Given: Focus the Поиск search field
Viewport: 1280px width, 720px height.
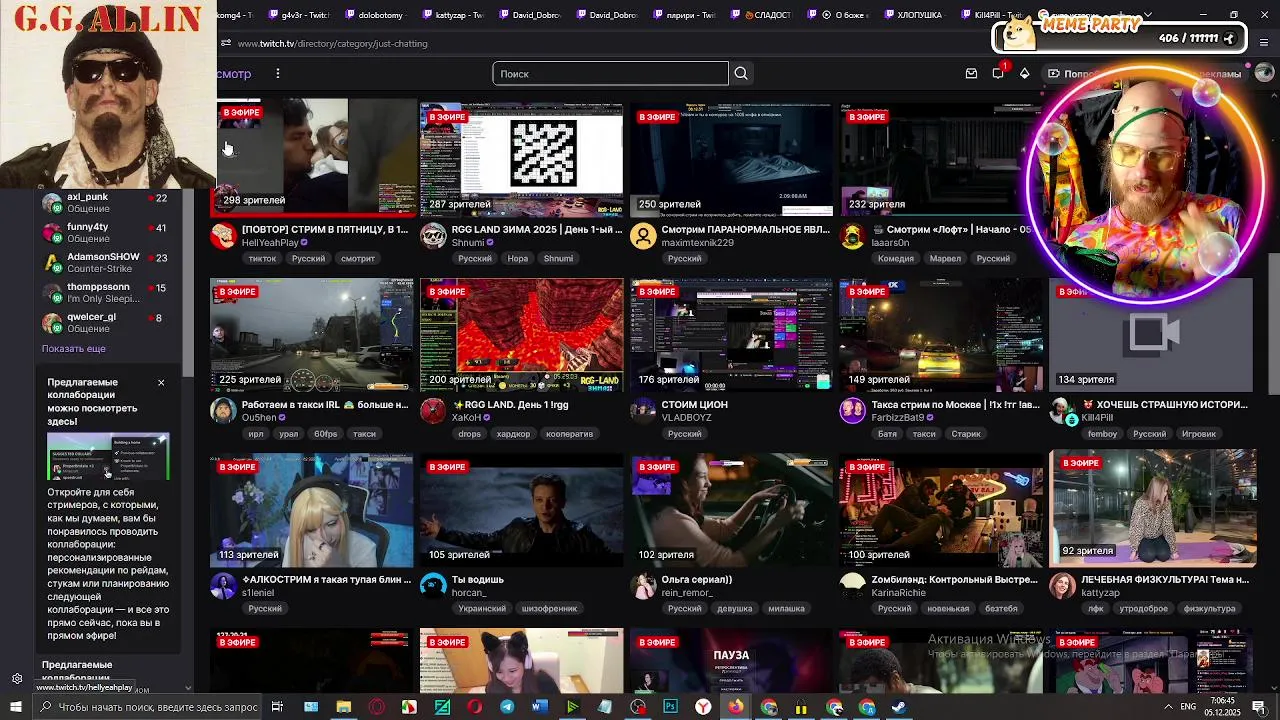Looking at the screenshot, I should click(x=610, y=73).
